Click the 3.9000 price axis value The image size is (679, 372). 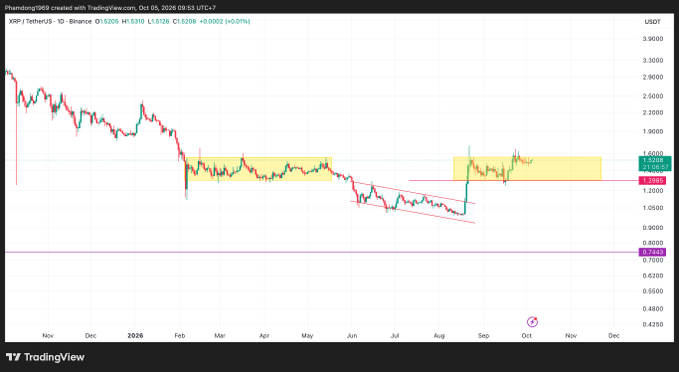coord(653,39)
